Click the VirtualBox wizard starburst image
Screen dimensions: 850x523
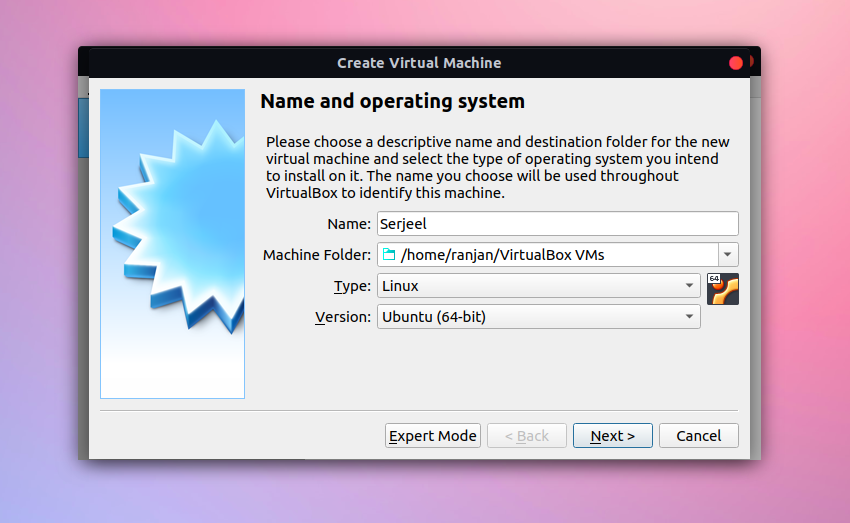coord(172,244)
